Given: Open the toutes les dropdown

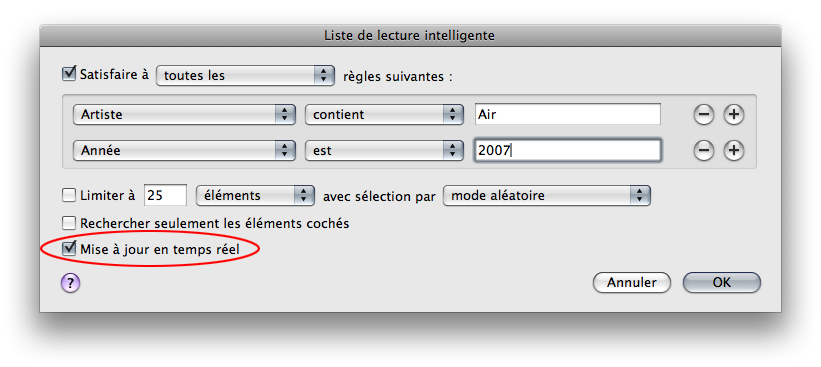Looking at the screenshot, I should point(245,75).
